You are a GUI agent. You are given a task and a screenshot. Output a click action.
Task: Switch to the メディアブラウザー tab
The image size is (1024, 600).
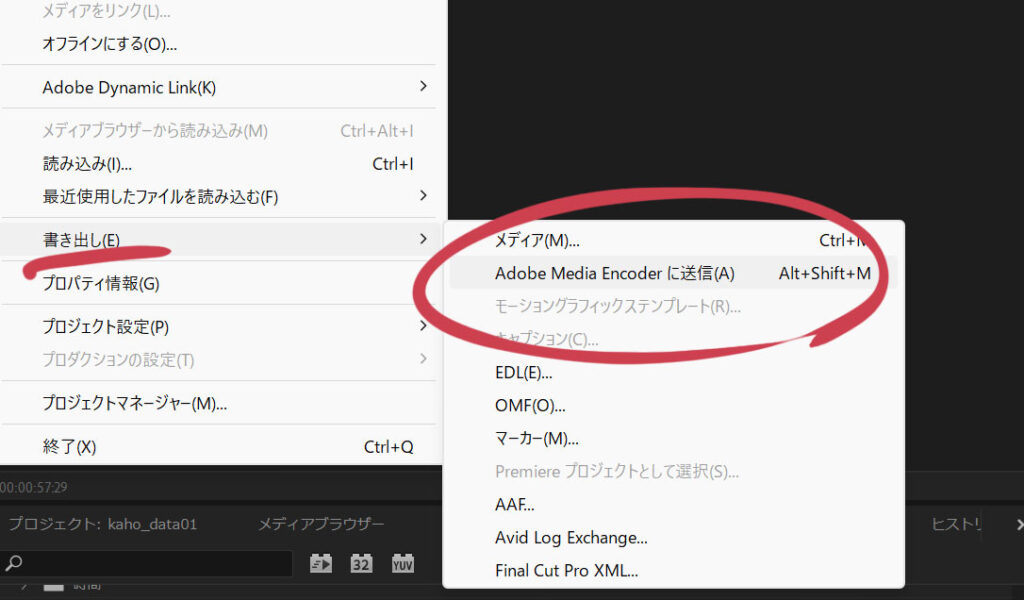[321, 524]
